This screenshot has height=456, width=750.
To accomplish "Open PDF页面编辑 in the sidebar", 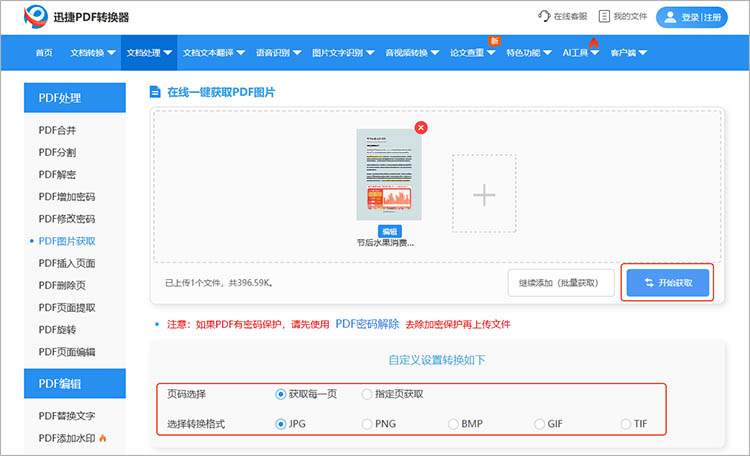I will pyautogui.click(x=67, y=352).
